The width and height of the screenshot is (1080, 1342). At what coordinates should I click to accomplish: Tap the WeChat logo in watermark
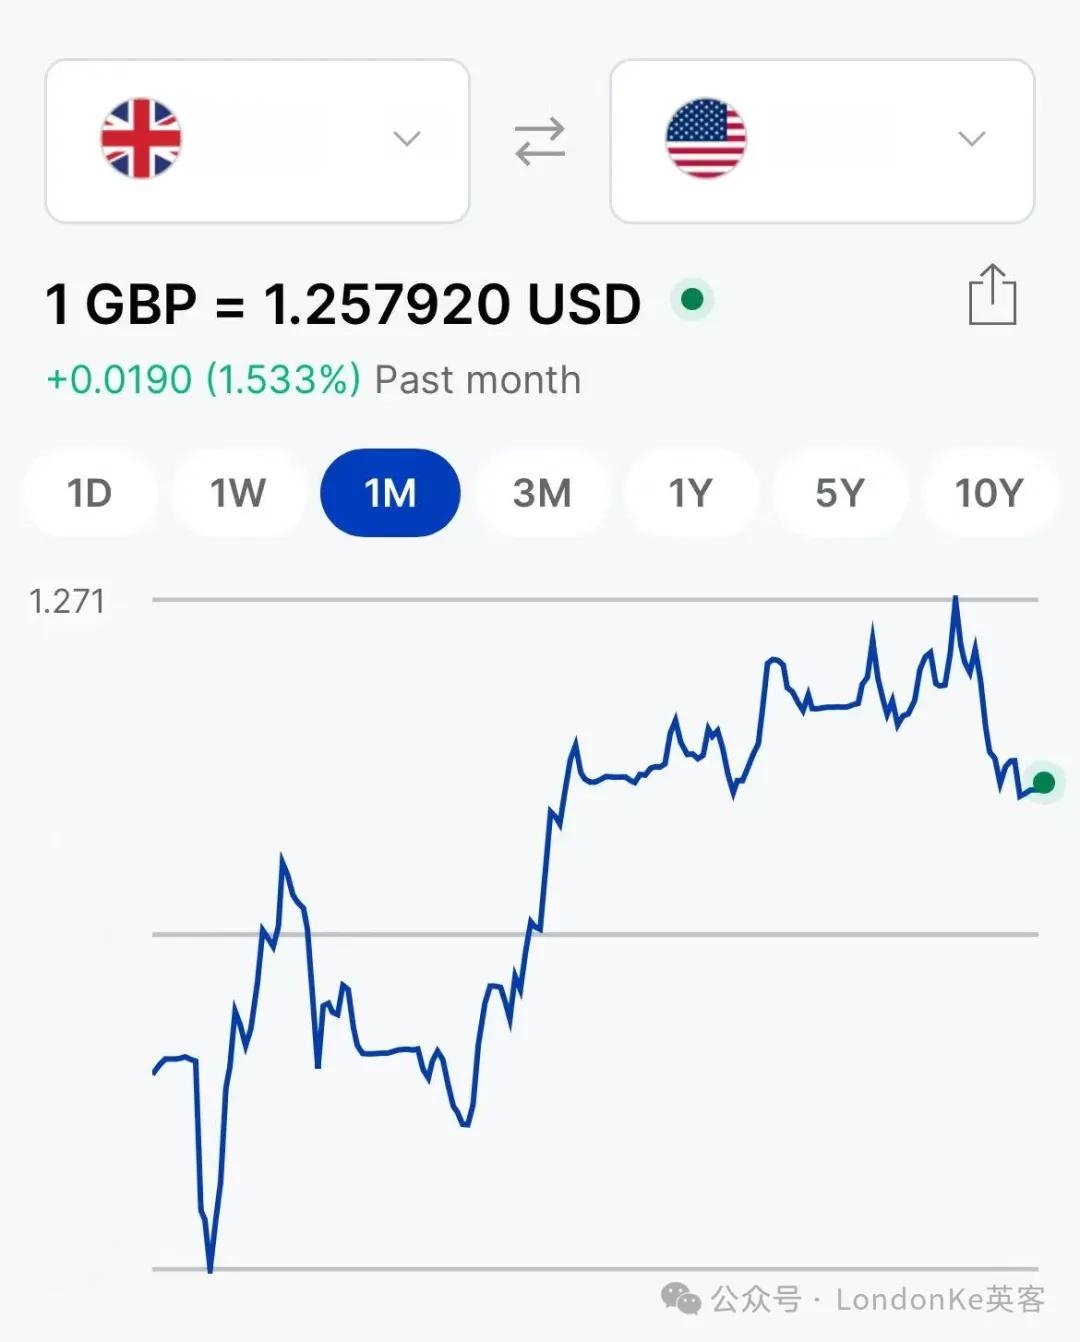coord(681,1298)
